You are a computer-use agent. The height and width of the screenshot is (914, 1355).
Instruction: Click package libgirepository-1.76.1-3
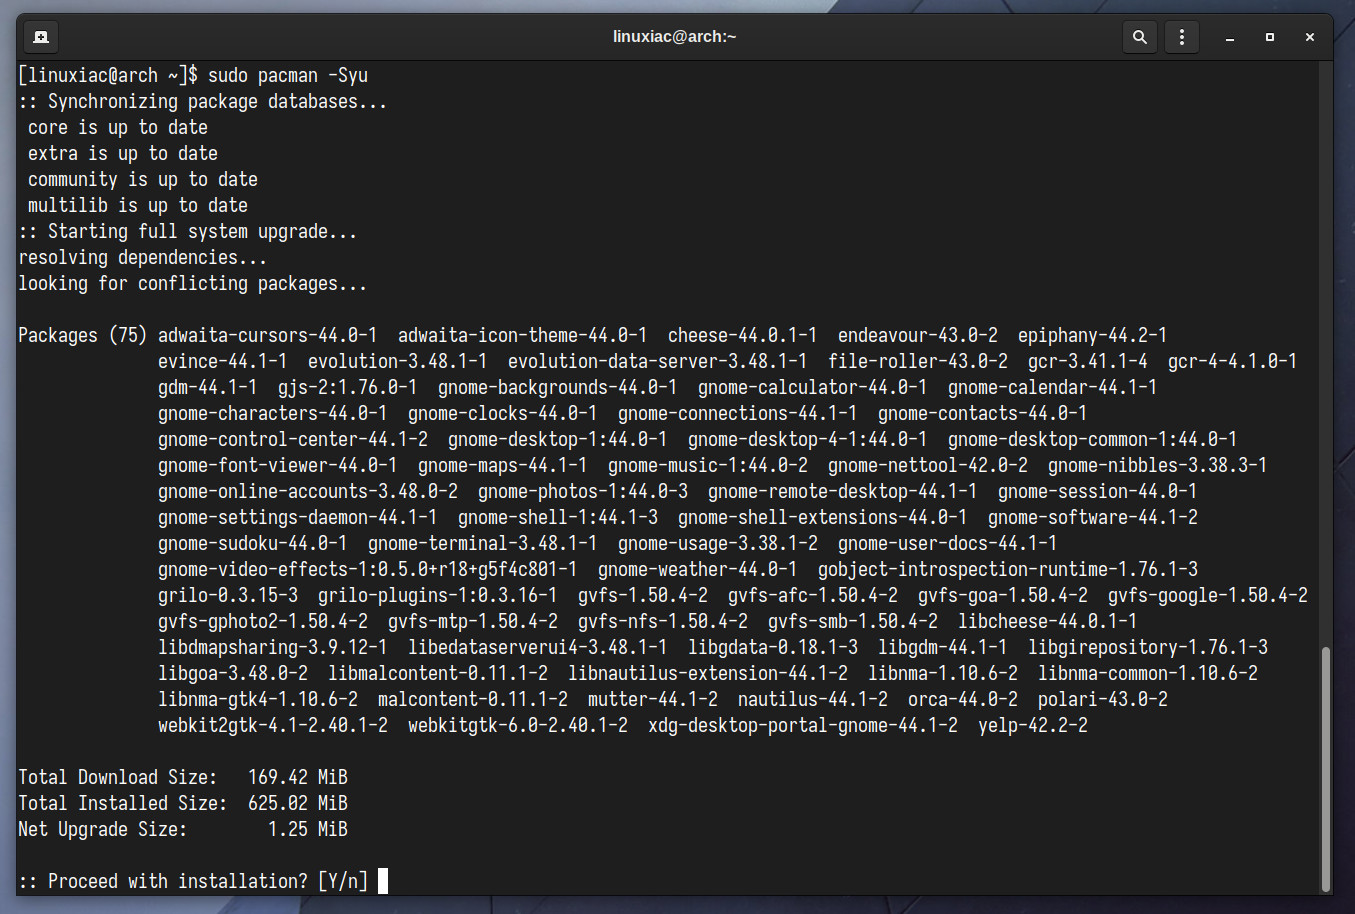tap(1148, 648)
